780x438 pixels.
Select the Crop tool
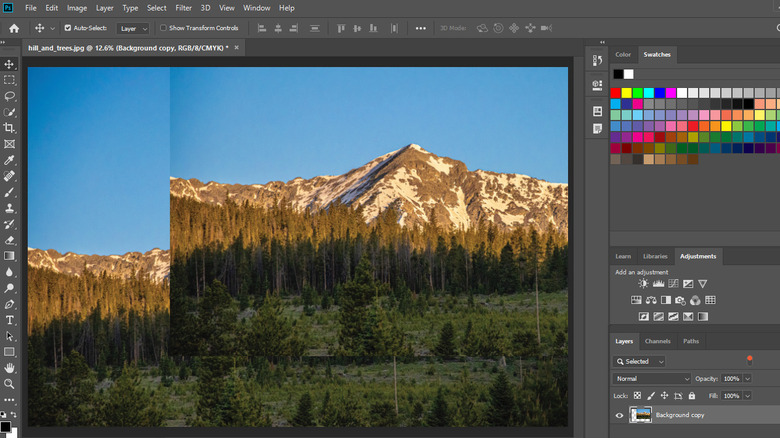[x=10, y=128]
